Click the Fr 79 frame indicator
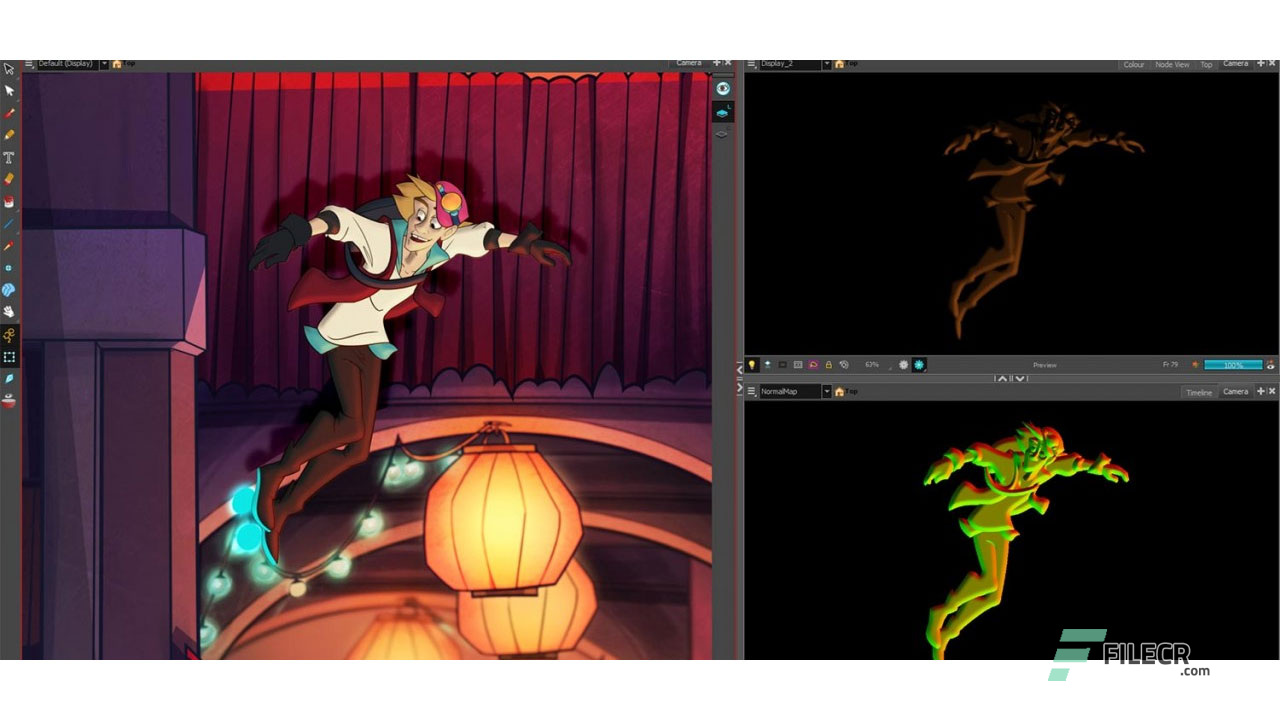Viewport: 1280px width, 720px height. click(1170, 365)
